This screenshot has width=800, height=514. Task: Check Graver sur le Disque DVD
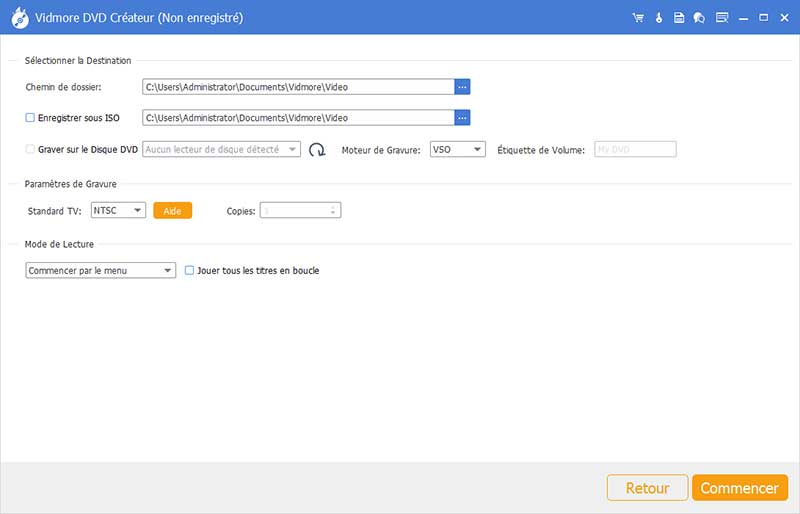pos(30,150)
